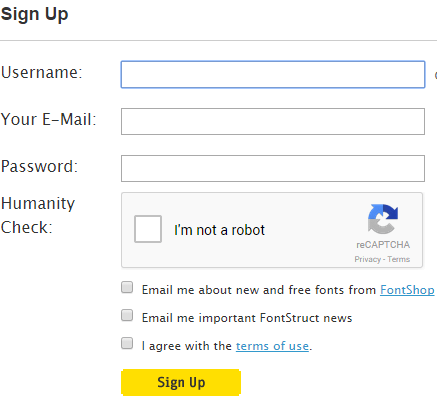This screenshot has height=400, width=437.
Task: Open the reCAPTCHA Privacy link
Action: click(368, 259)
